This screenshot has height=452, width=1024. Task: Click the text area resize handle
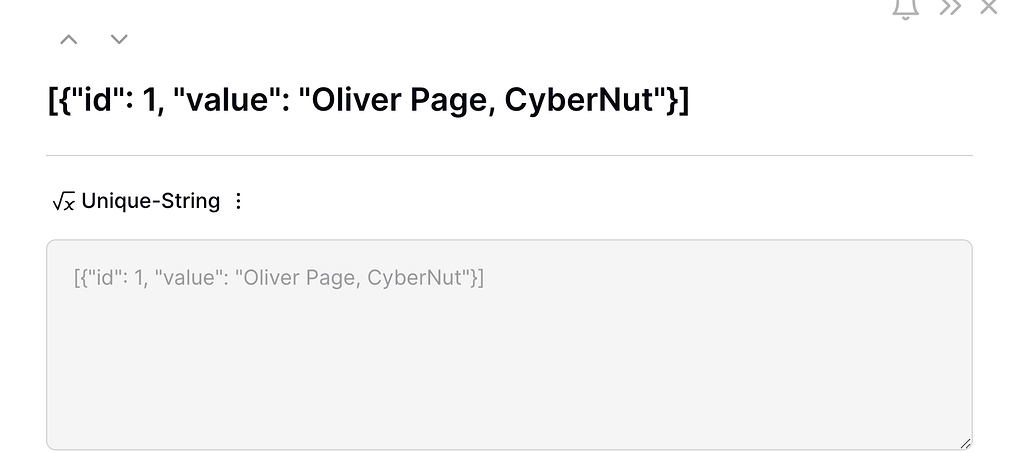(965, 443)
